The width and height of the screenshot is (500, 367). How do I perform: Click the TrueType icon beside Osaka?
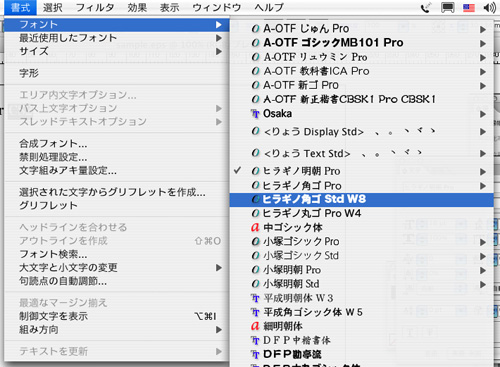pos(255,114)
